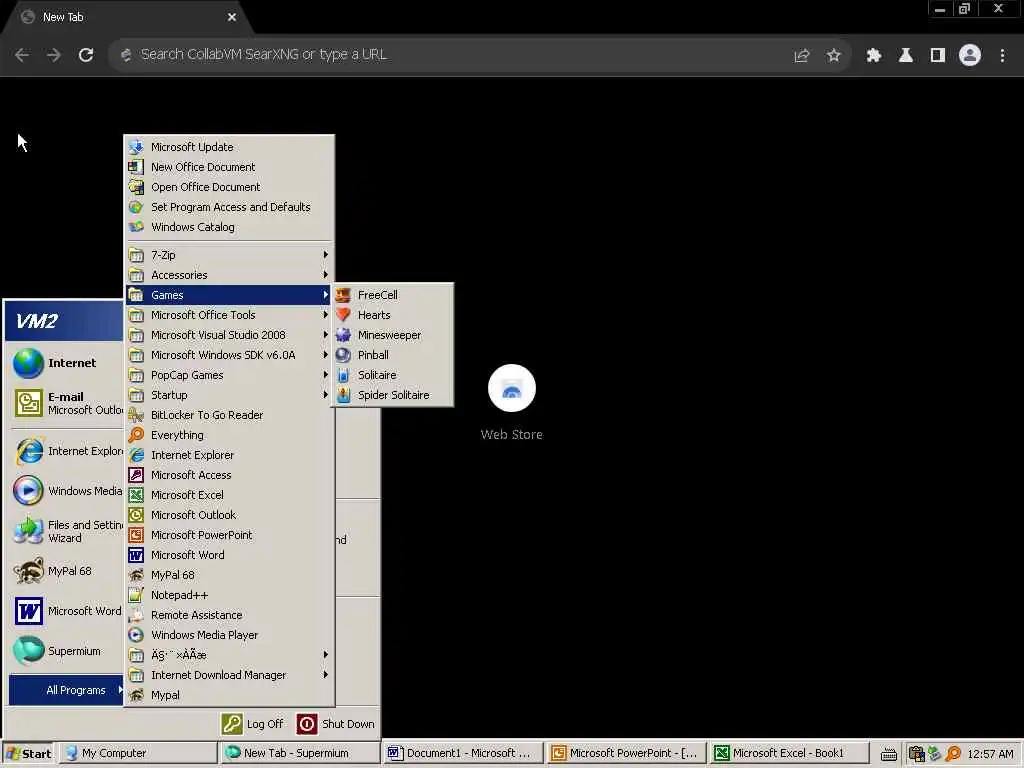Expand PopCap Games submenu
The image size is (1024, 768).
coord(229,375)
